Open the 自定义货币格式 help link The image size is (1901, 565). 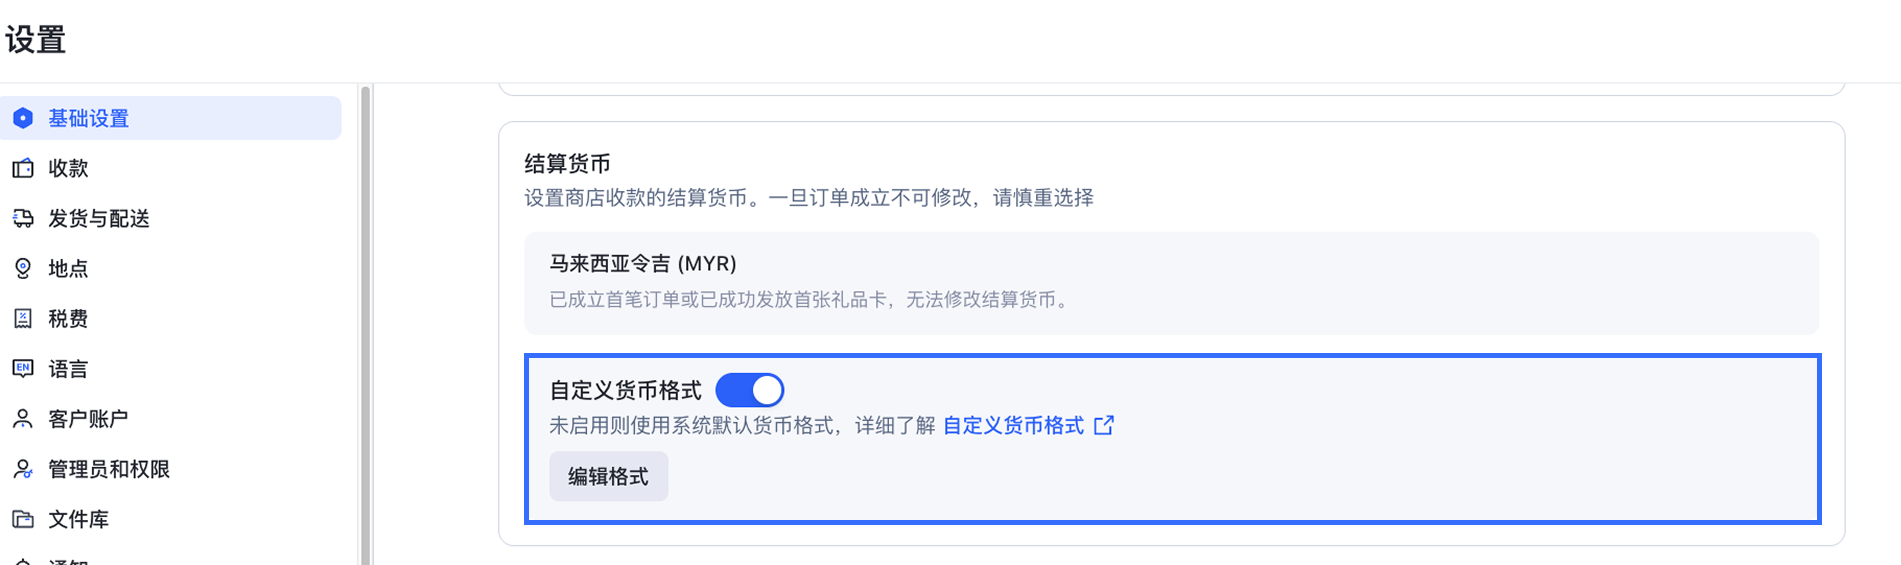click(x=1013, y=426)
